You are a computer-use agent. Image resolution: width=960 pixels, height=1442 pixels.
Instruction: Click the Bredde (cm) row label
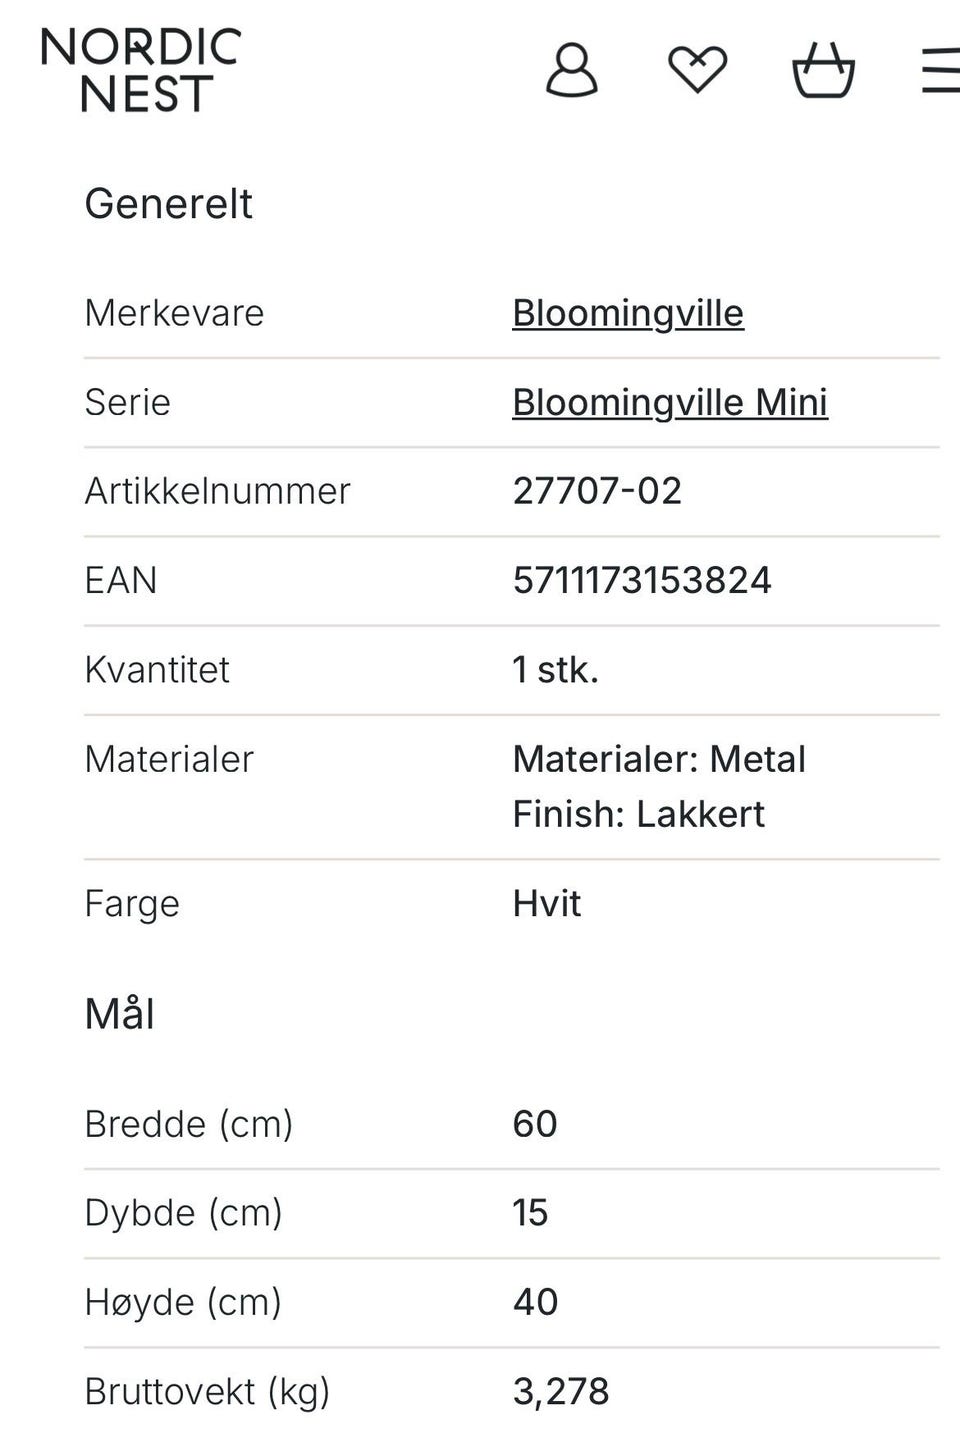click(x=189, y=1124)
